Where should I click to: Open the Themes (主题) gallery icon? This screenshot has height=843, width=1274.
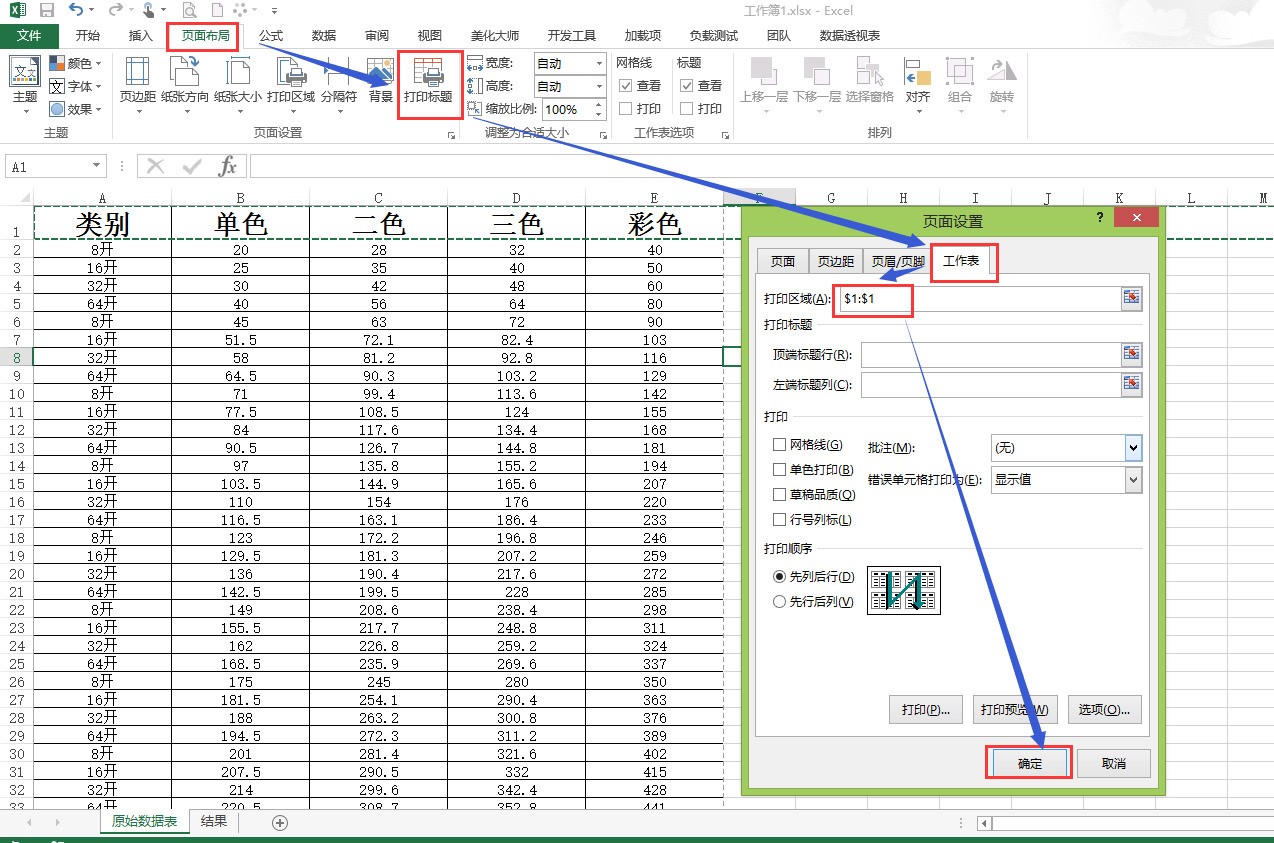25,75
